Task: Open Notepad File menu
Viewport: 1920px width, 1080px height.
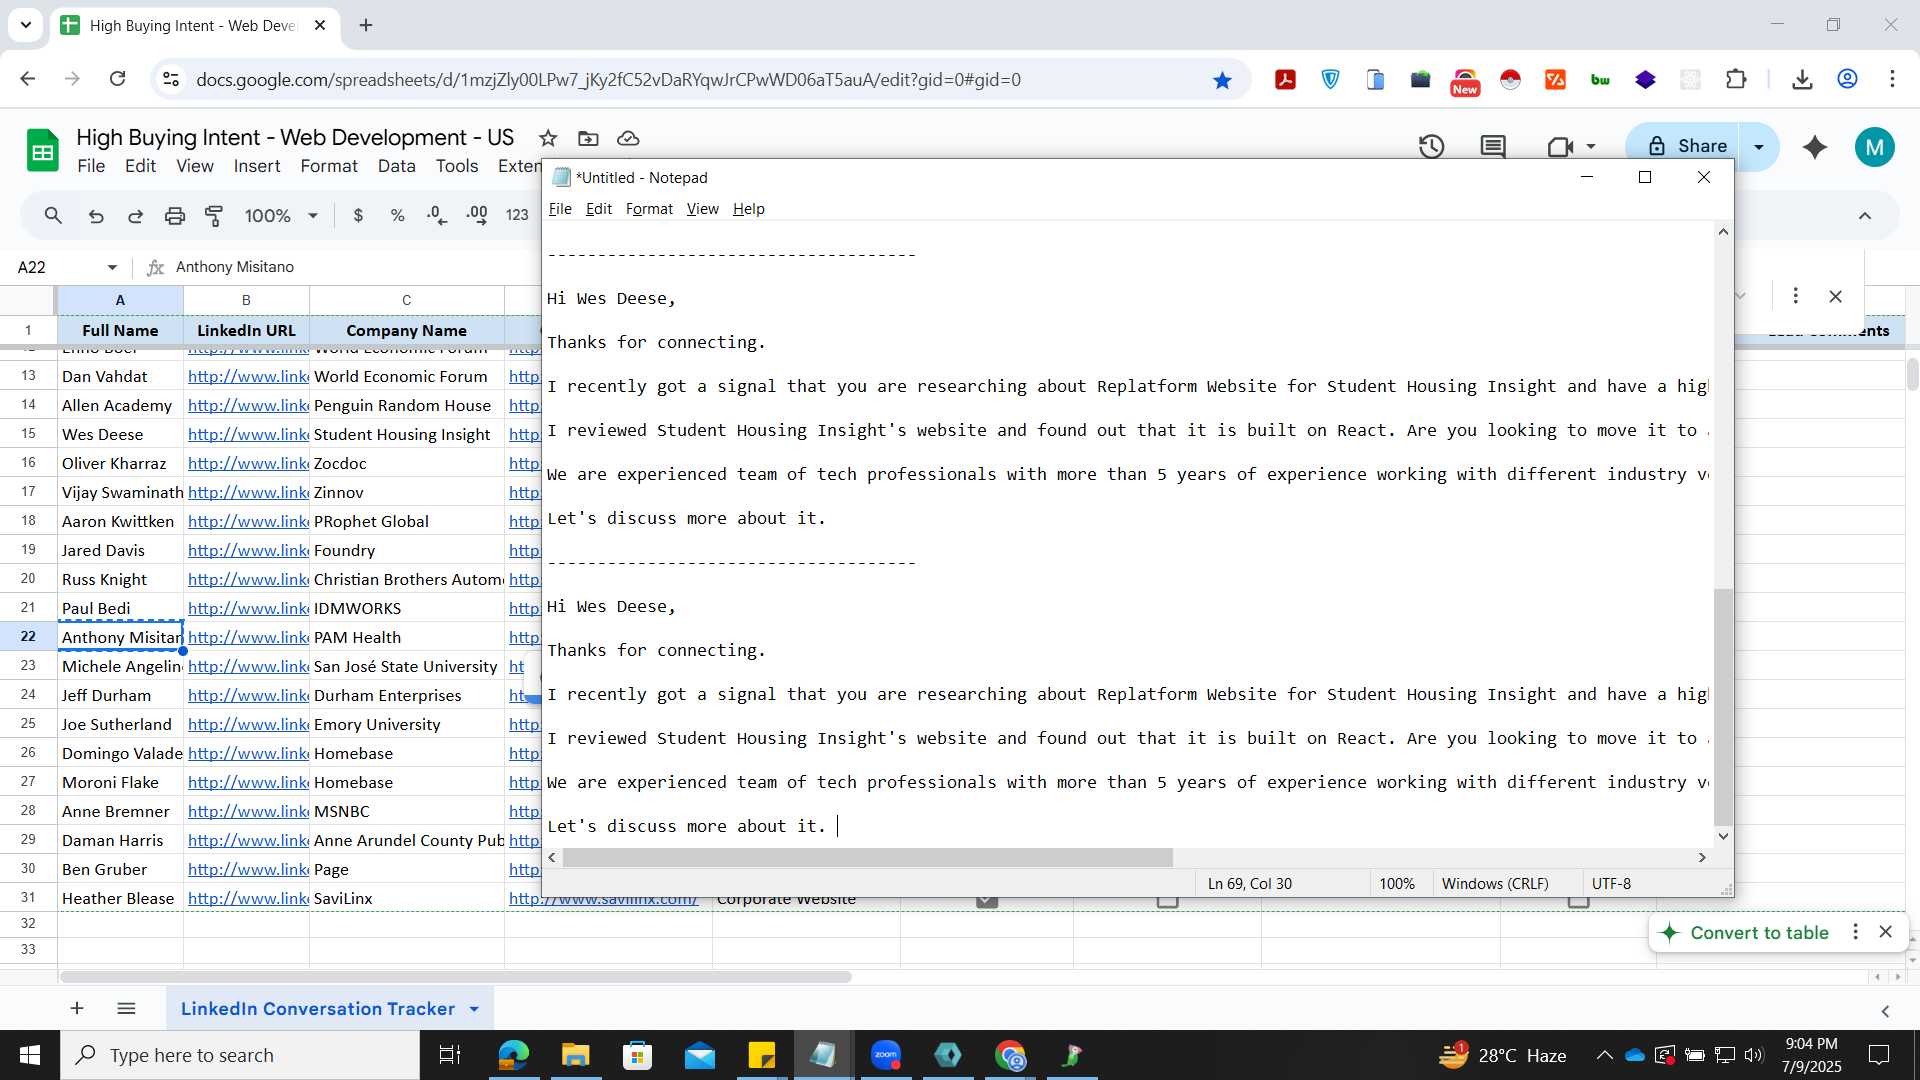Action: 560,209
